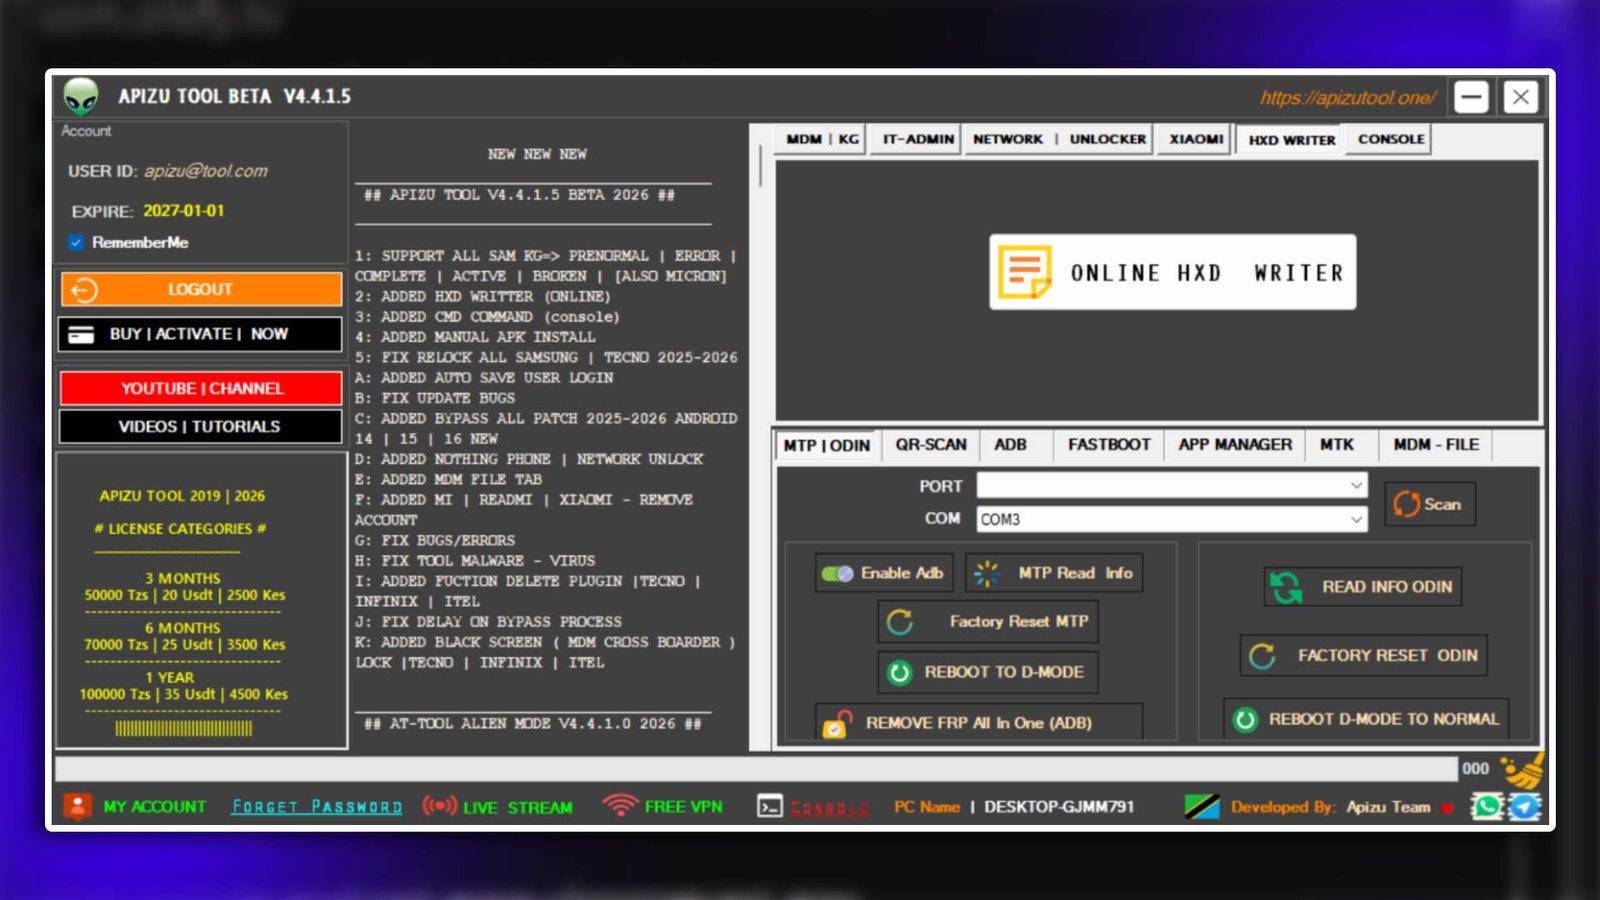Click the Remove FRP padlock icon
The image size is (1600, 900).
pos(834,722)
